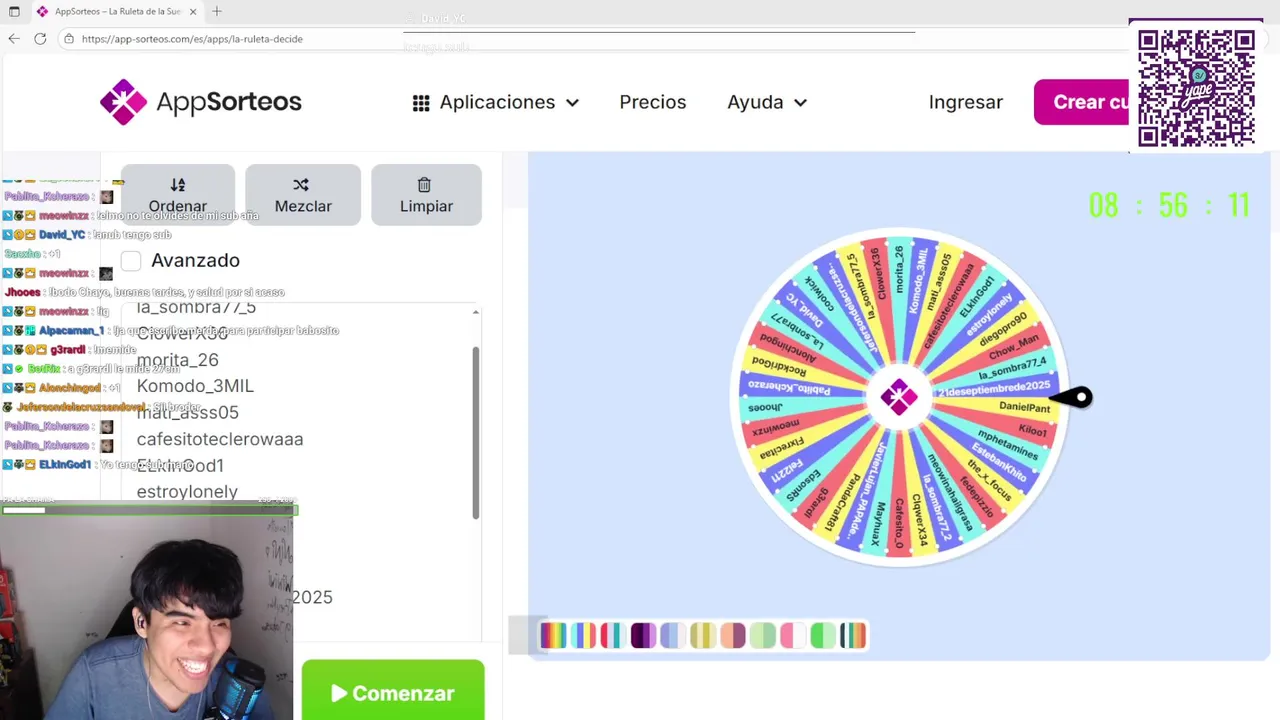The height and width of the screenshot is (720, 1280).
Task: Select the aqua, blue and yellow swatch
Action: click(583, 635)
